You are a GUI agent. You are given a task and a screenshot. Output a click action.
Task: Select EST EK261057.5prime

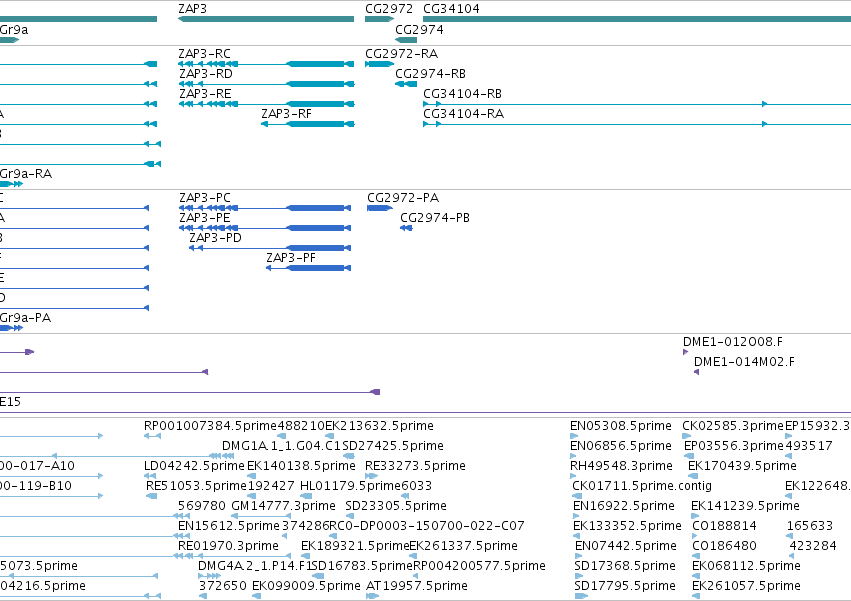coord(746,586)
